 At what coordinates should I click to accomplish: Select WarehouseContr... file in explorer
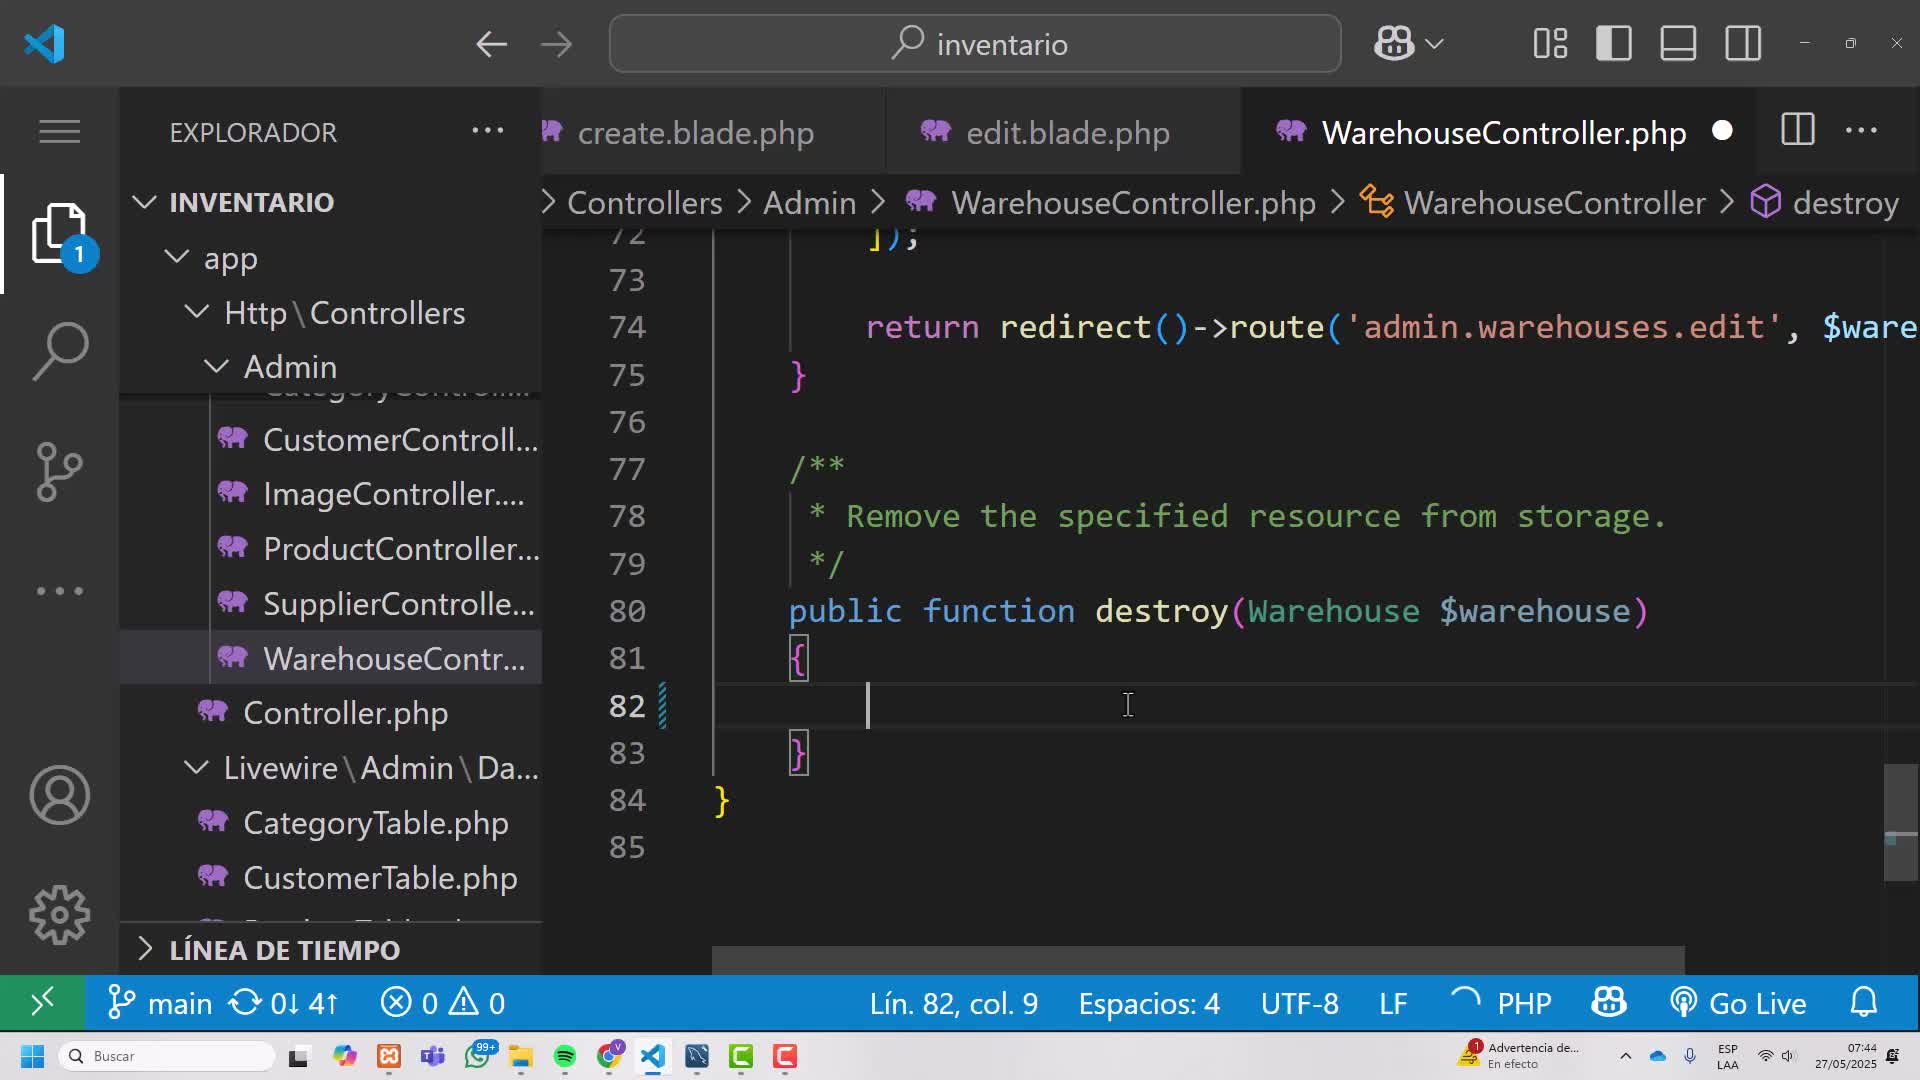coord(330,658)
